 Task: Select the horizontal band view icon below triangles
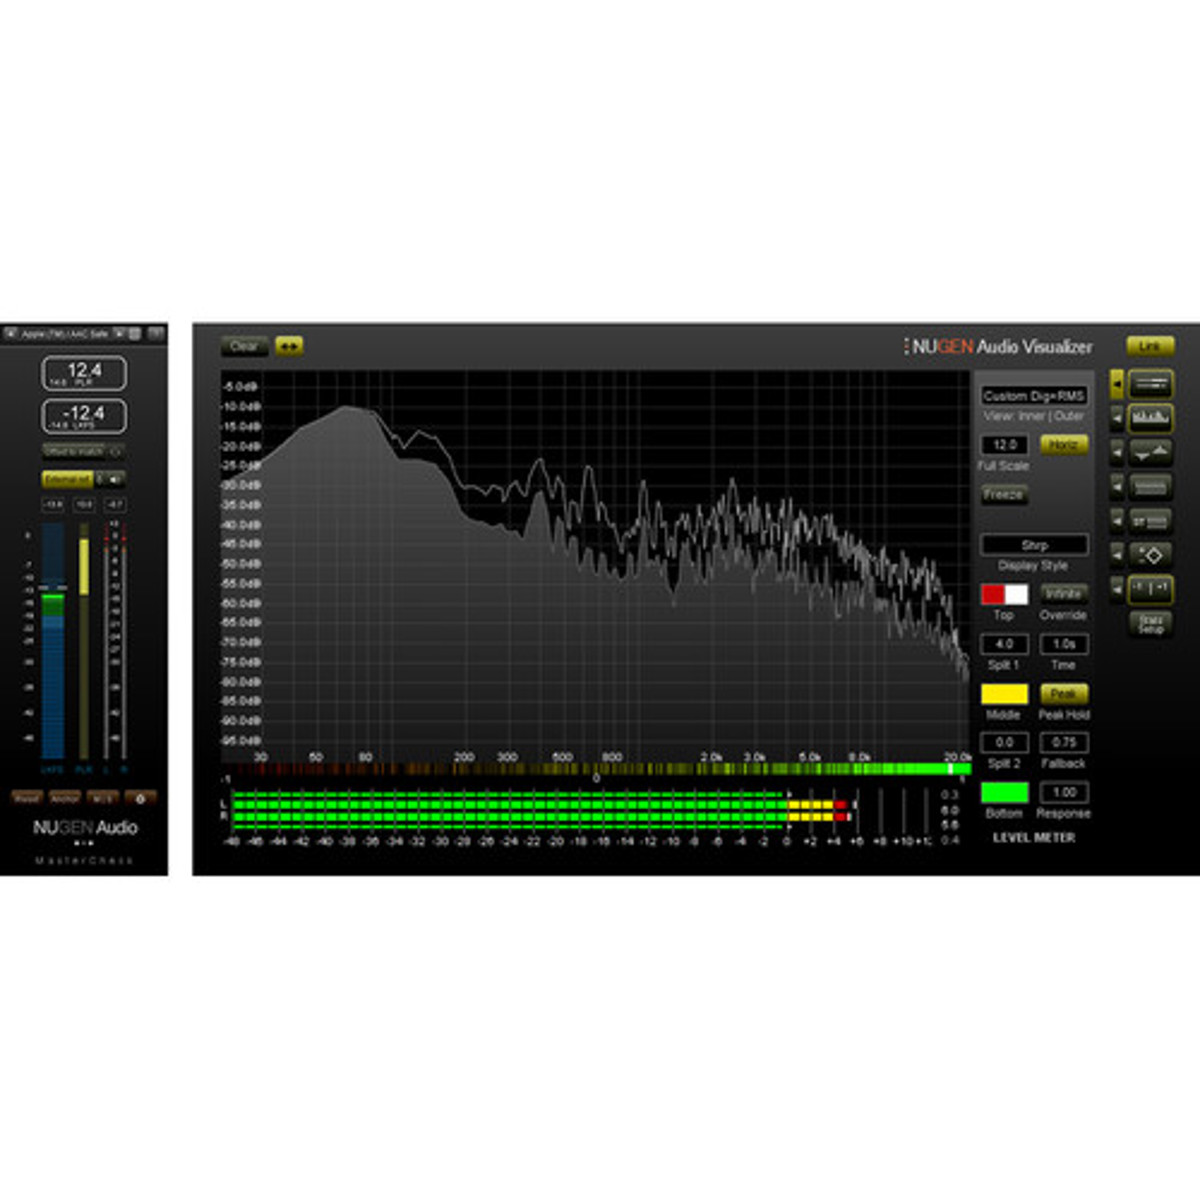coord(1150,486)
